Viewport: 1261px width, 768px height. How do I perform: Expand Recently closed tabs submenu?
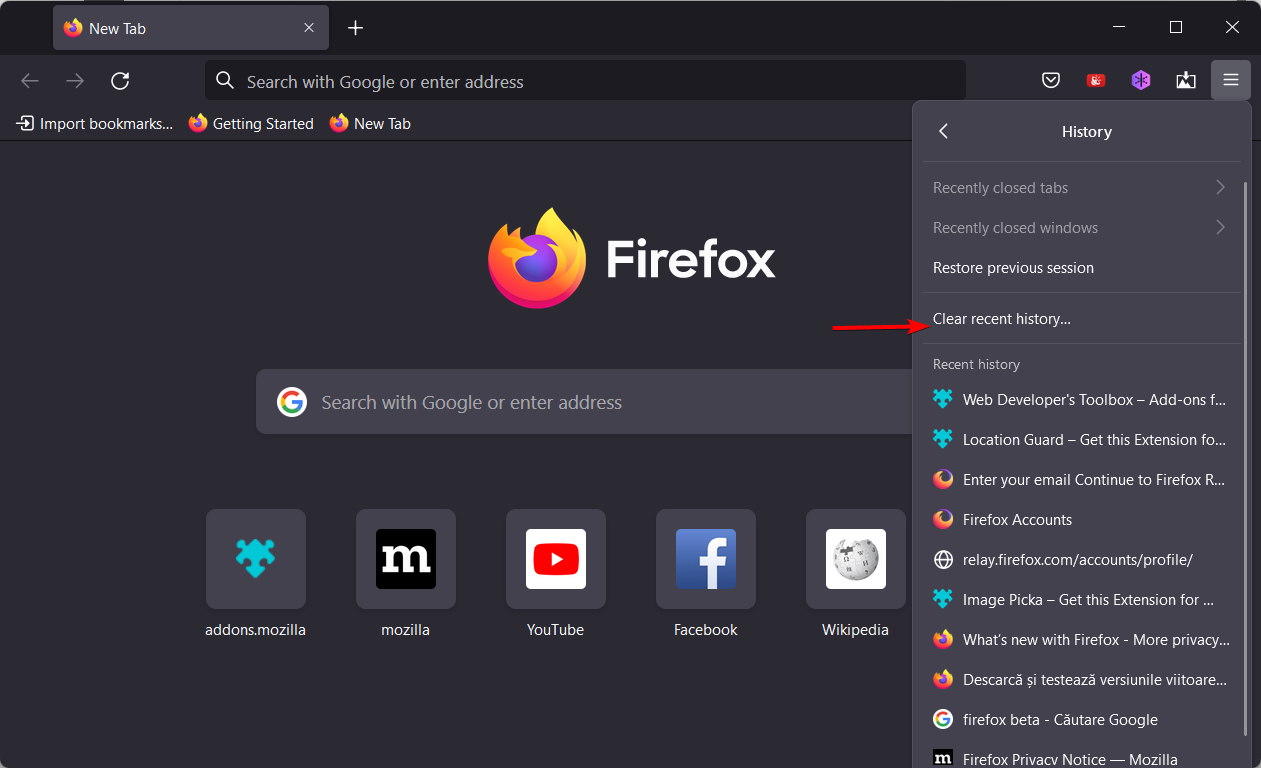[1081, 188]
